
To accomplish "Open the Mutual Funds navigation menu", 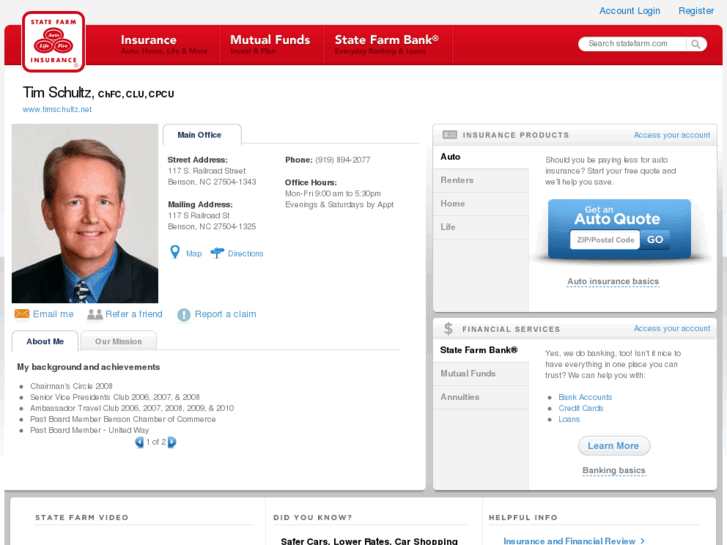I will pyautogui.click(x=270, y=45).
